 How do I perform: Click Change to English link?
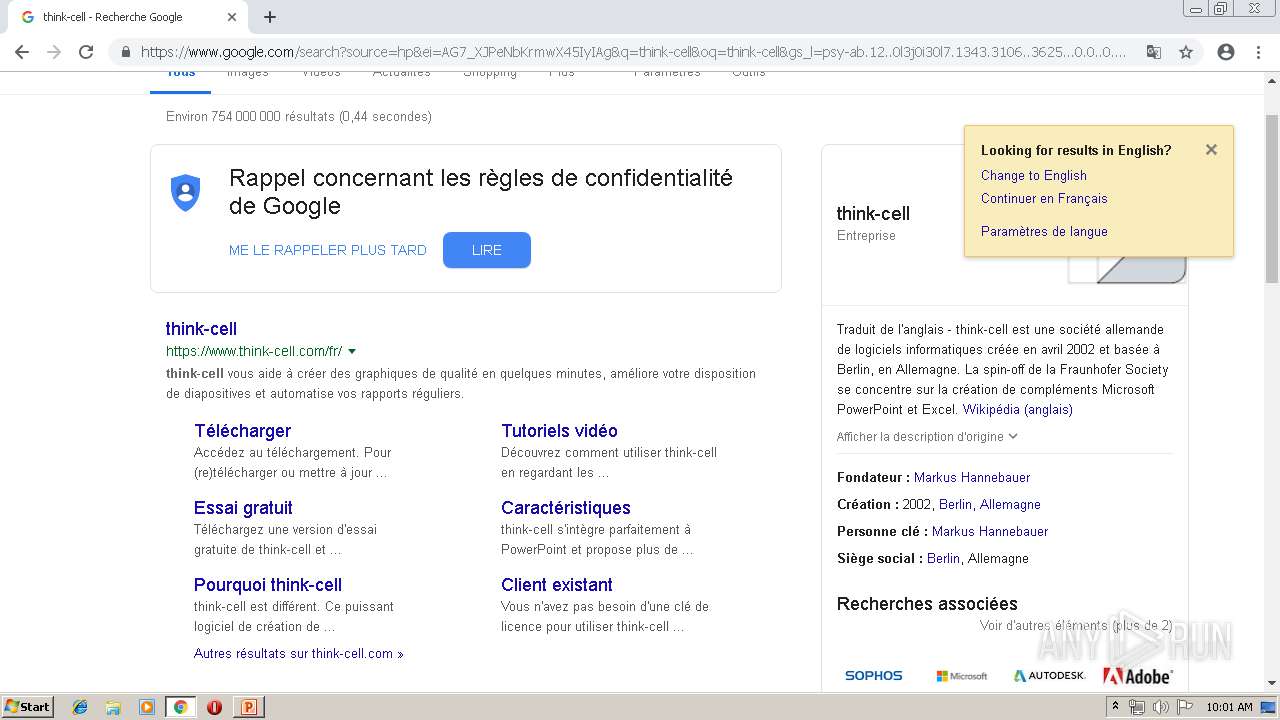pyautogui.click(x=1034, y=176)
